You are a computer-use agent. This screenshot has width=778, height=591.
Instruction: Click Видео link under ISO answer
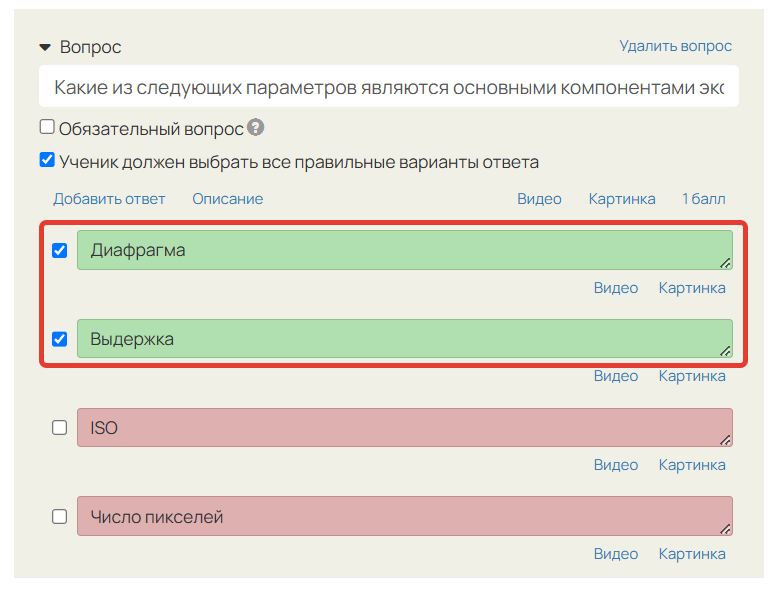[616, 465]
